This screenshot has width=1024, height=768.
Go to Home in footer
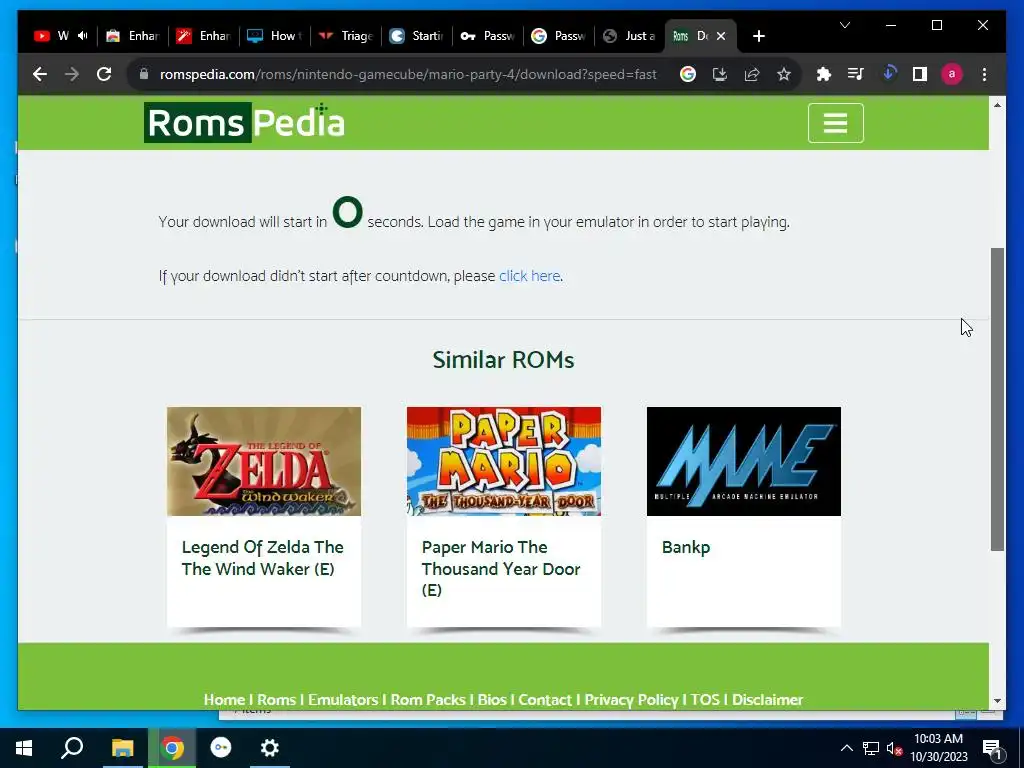[224, 700]
